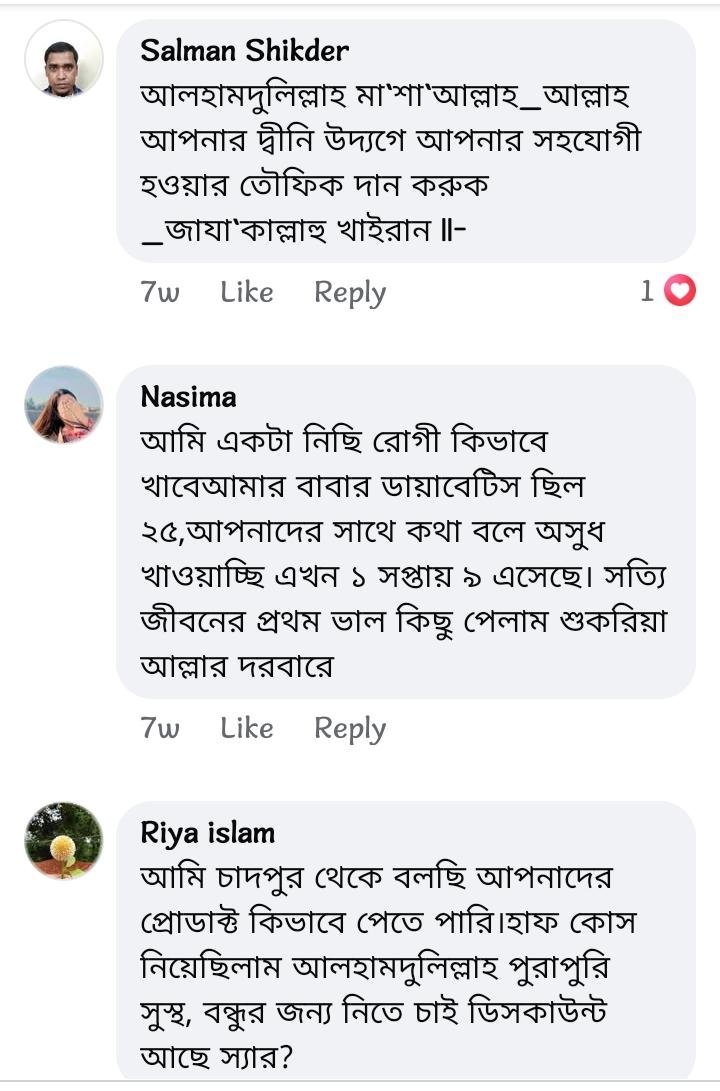This screenshot has height=1091, width=720.
Task: Tap the first line of Salman Shikder's comment
Action: pyautogui.click(x=385, y=98)
